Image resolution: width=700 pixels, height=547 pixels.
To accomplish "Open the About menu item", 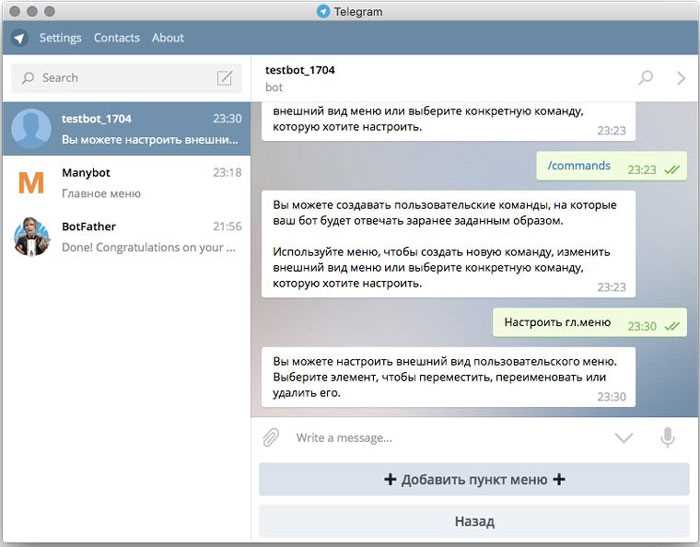I will [168, 38].
